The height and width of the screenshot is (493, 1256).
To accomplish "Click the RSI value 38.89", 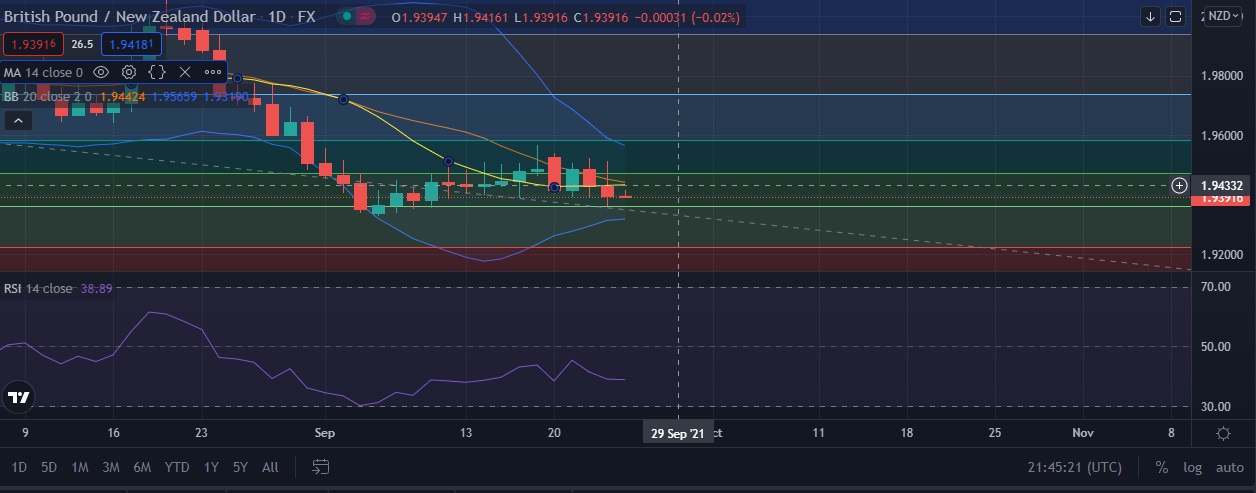I will coord(97,288).
